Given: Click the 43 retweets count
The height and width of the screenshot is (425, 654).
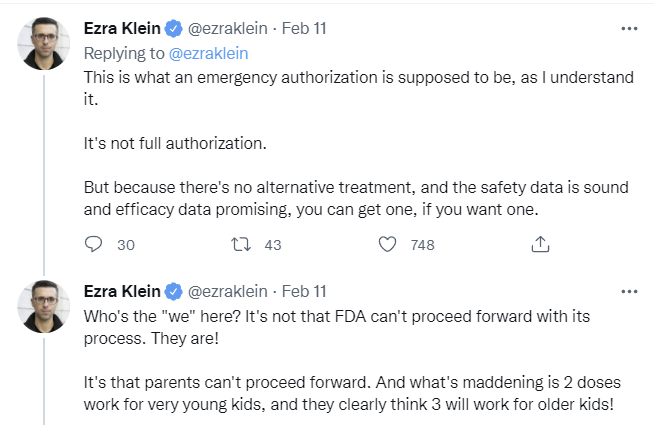Looking at the screenshot, I should point(272,244).
